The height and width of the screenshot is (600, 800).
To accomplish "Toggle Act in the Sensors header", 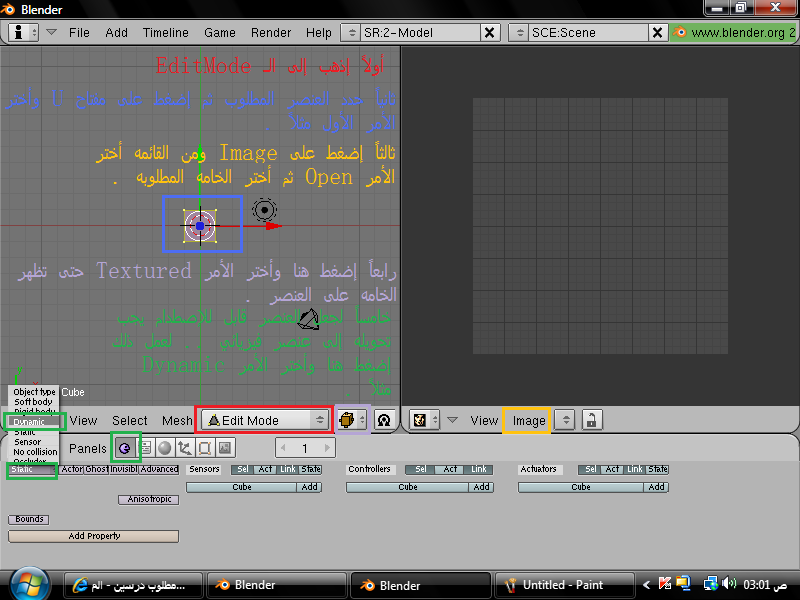I will (x=265, y=469).
